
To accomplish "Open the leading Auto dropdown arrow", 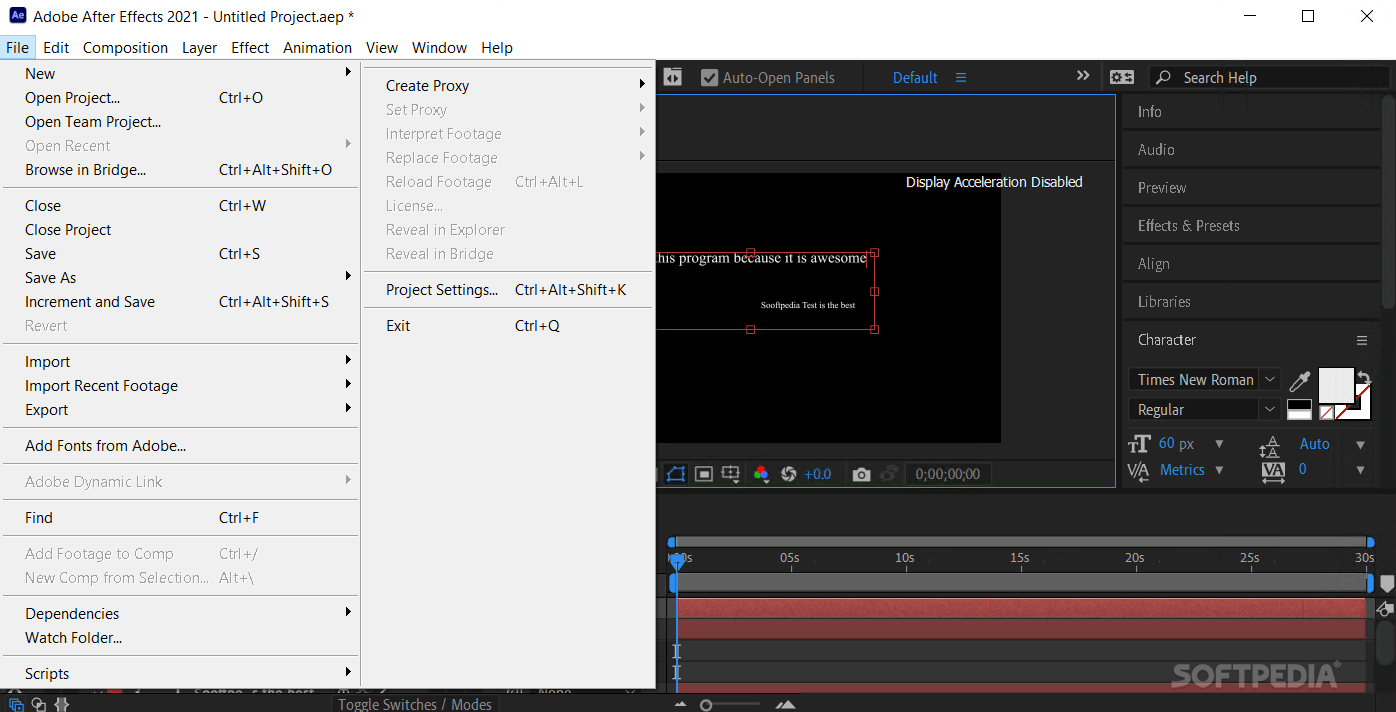I will point(1360,444).
